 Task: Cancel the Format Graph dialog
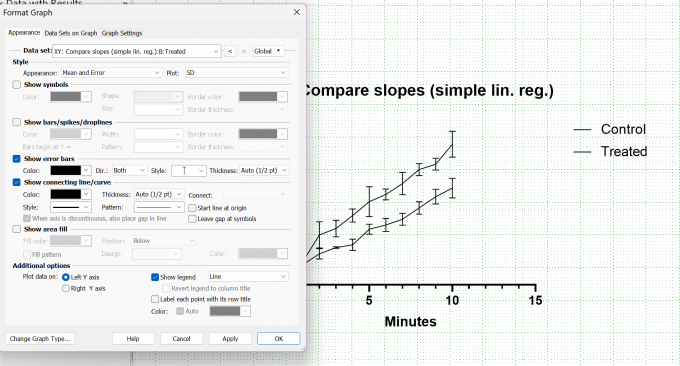coord(181,339)
